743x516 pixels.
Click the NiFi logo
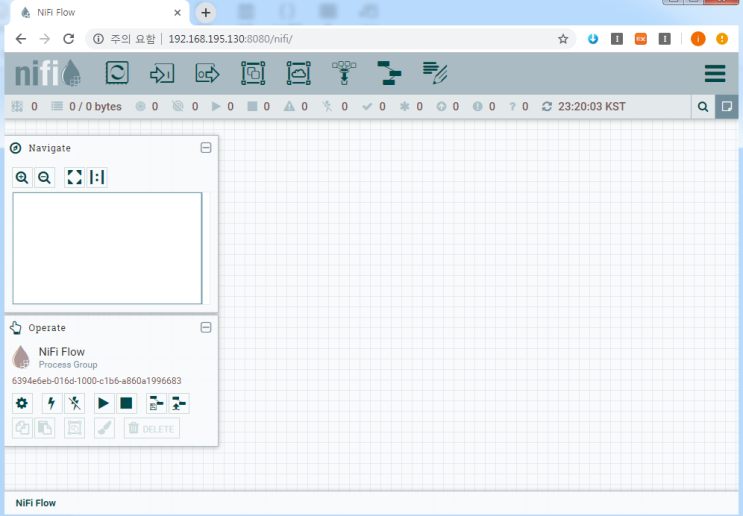47,73
